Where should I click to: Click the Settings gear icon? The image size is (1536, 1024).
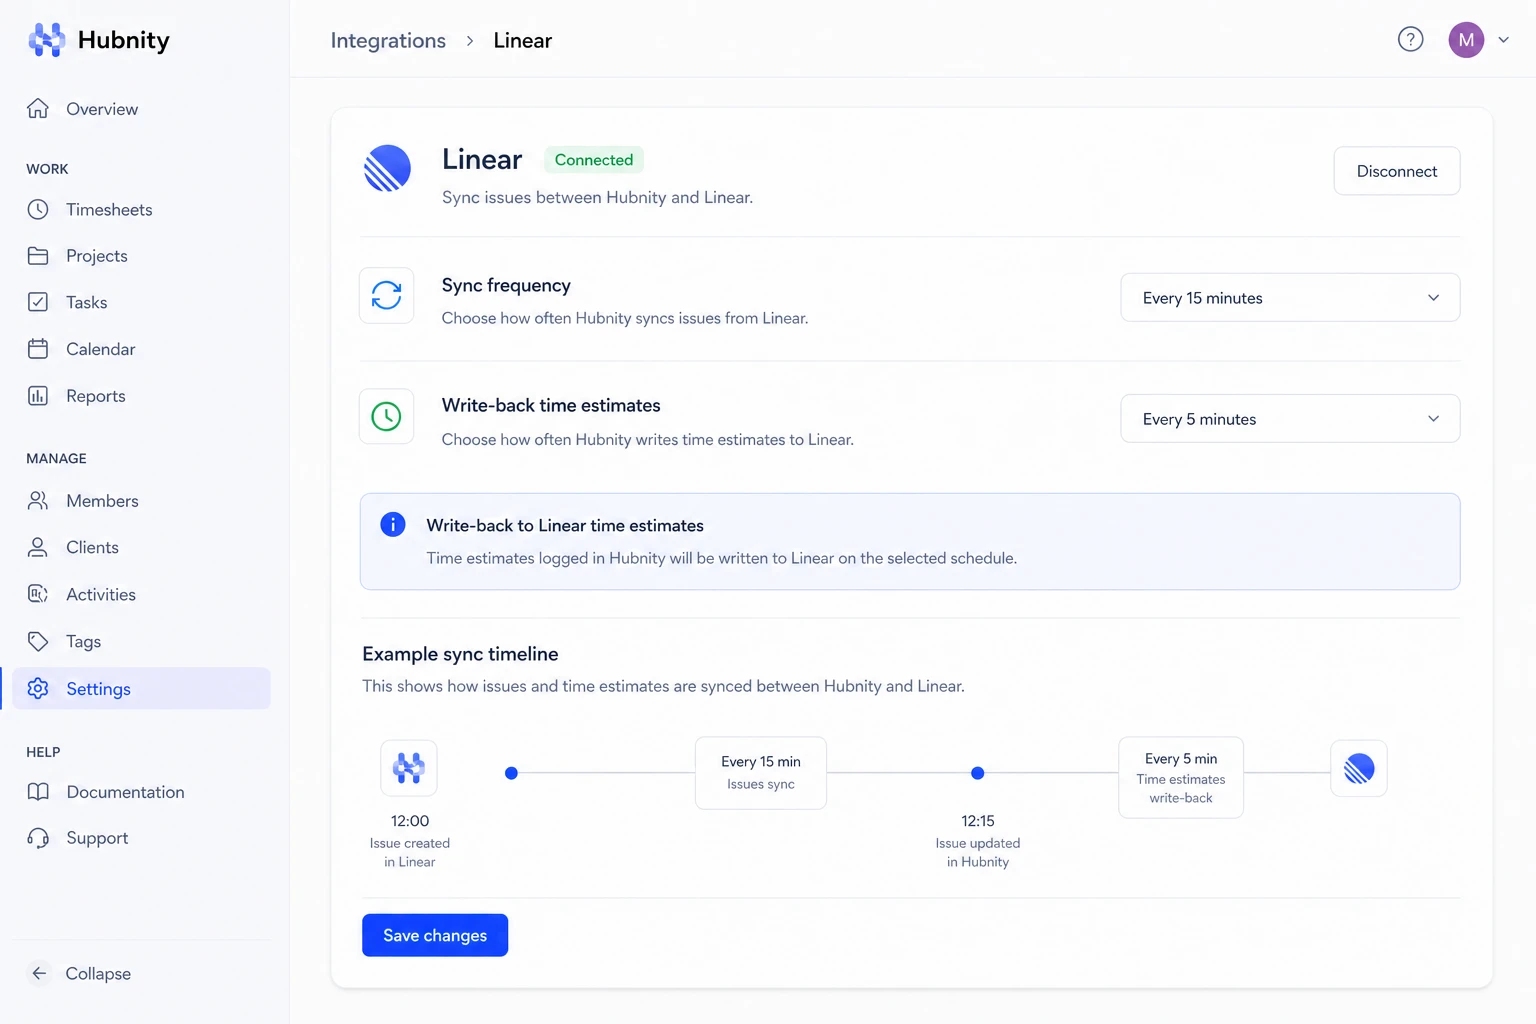pos(38,689)
